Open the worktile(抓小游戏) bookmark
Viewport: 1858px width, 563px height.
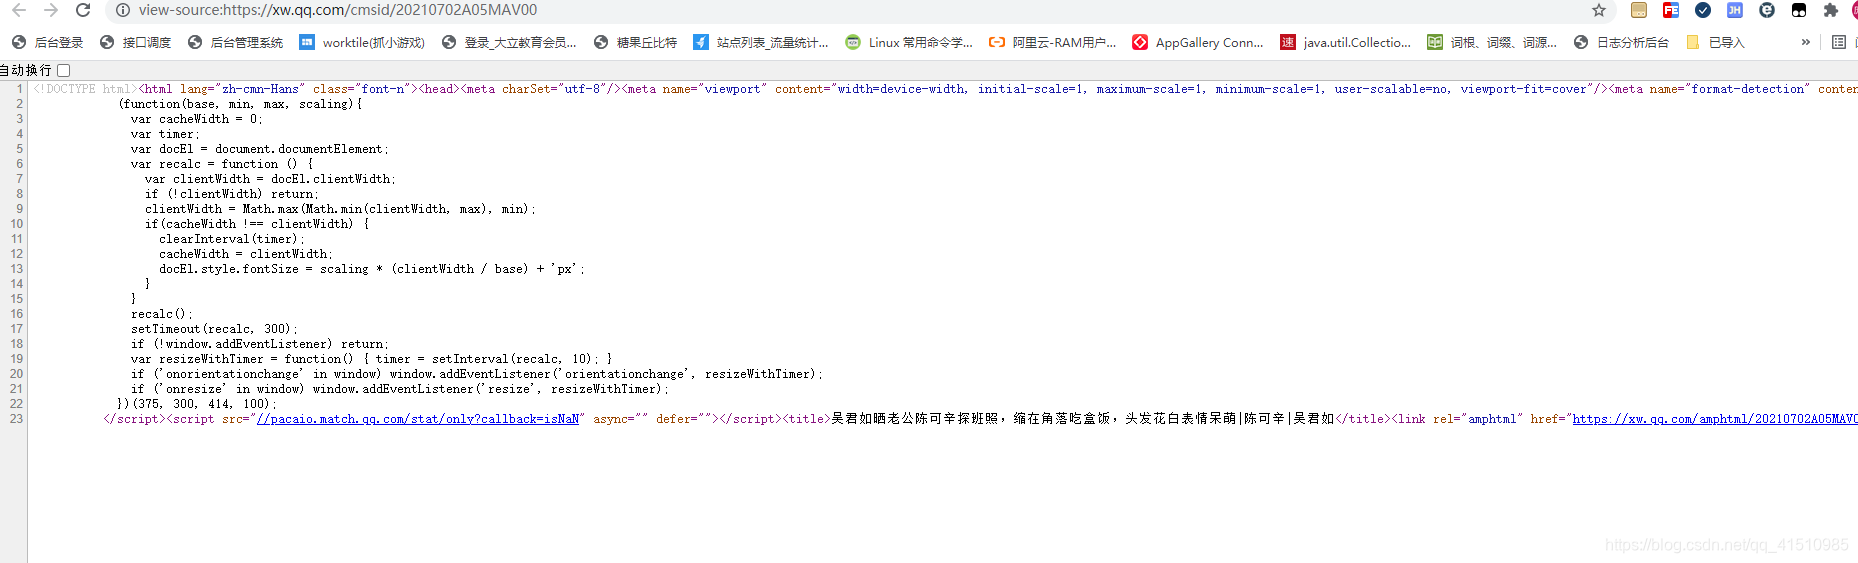pos(362,42)
